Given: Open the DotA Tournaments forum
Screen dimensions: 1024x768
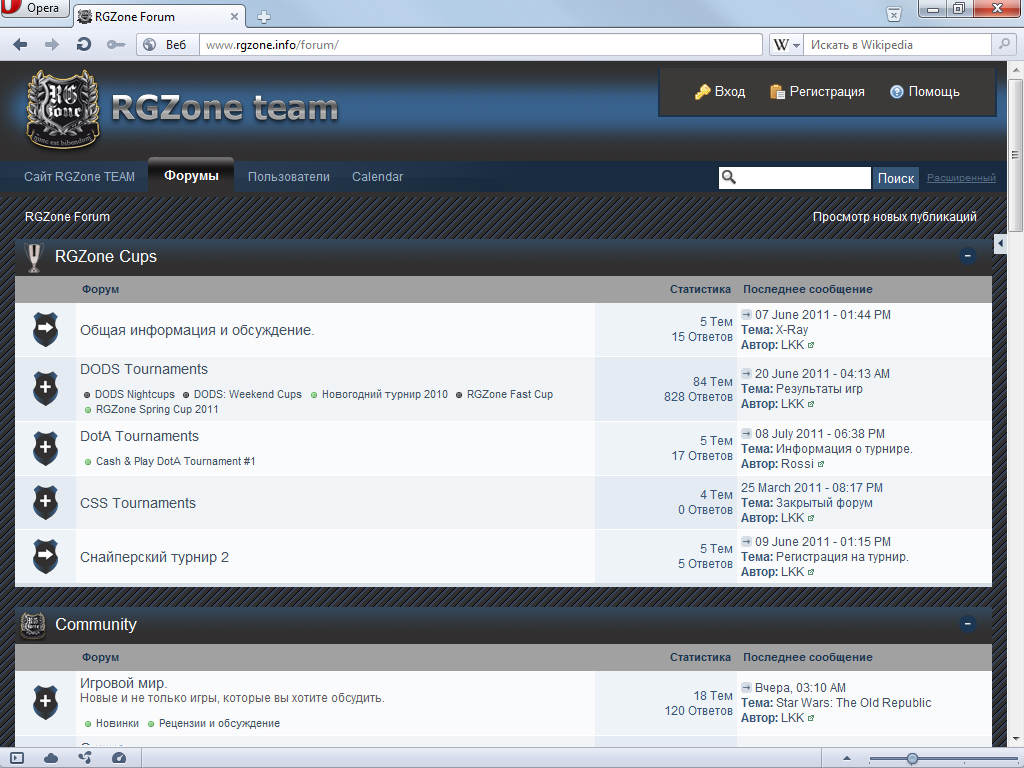Looking at the screenshot, I should coord(139,436).
